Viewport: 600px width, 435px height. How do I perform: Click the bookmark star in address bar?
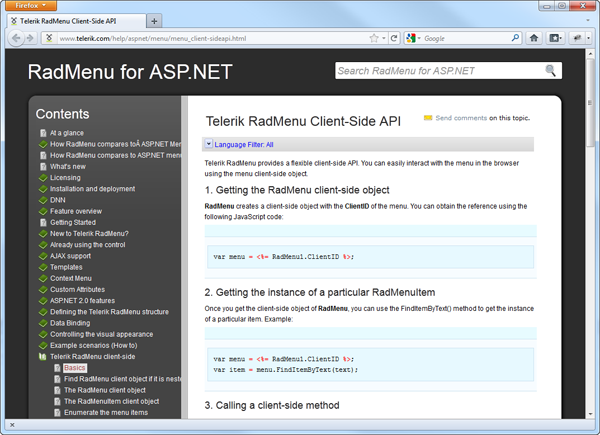[x=374, y=38]
